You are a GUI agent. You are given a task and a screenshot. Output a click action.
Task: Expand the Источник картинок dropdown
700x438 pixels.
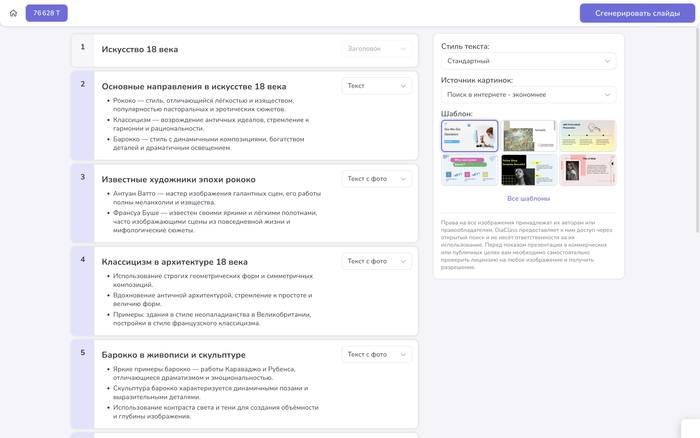529,95
